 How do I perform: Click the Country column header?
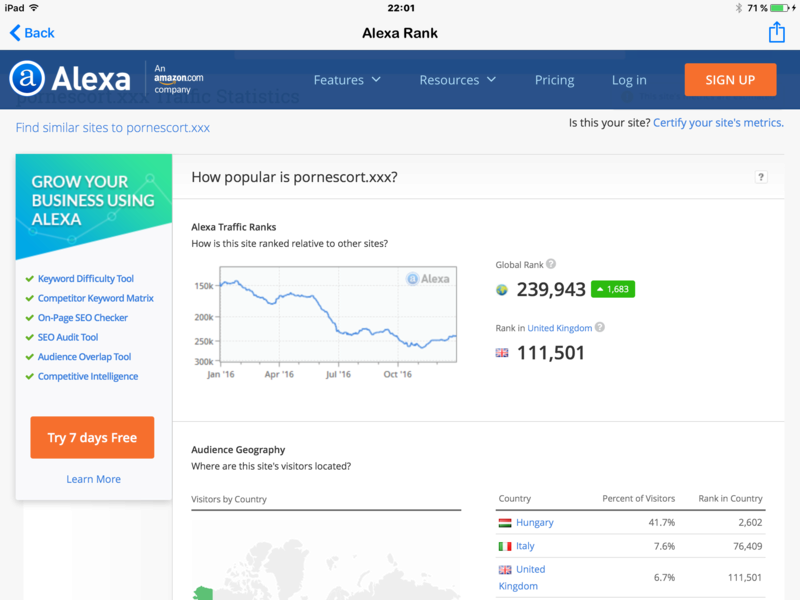(x=514, y=498)
